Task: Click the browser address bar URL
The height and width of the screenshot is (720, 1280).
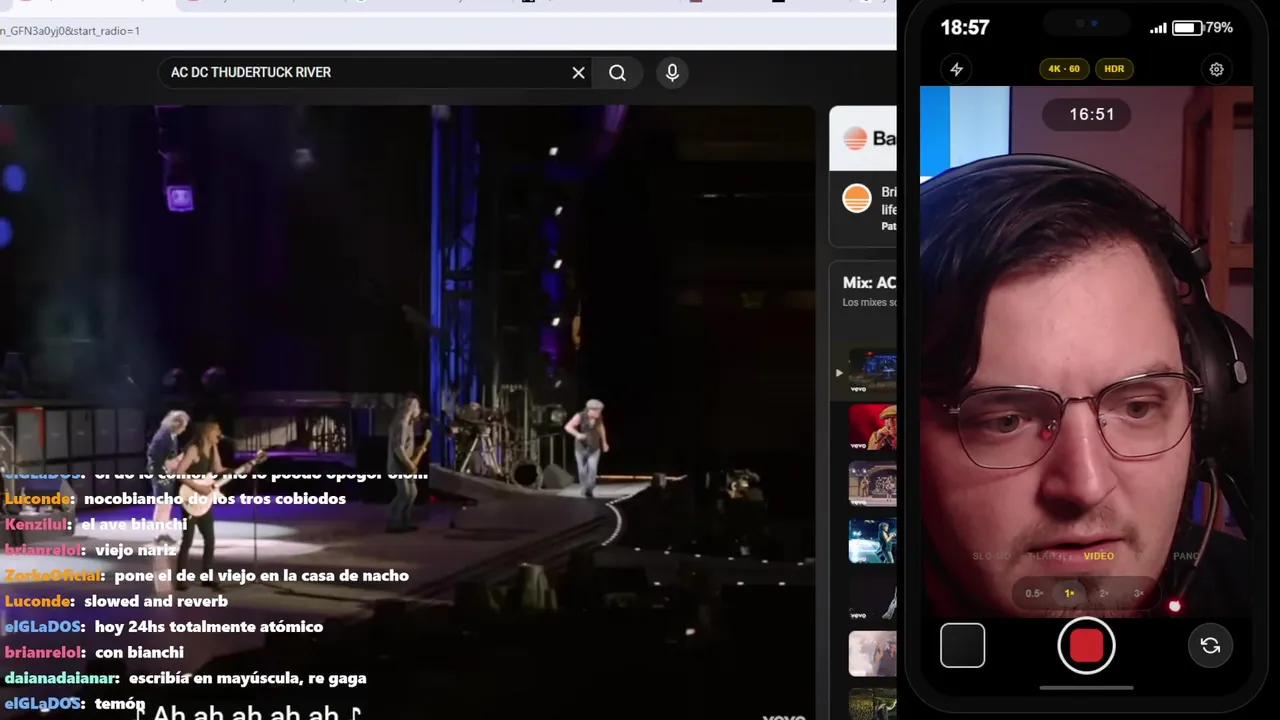Action: tap(70, 31)
